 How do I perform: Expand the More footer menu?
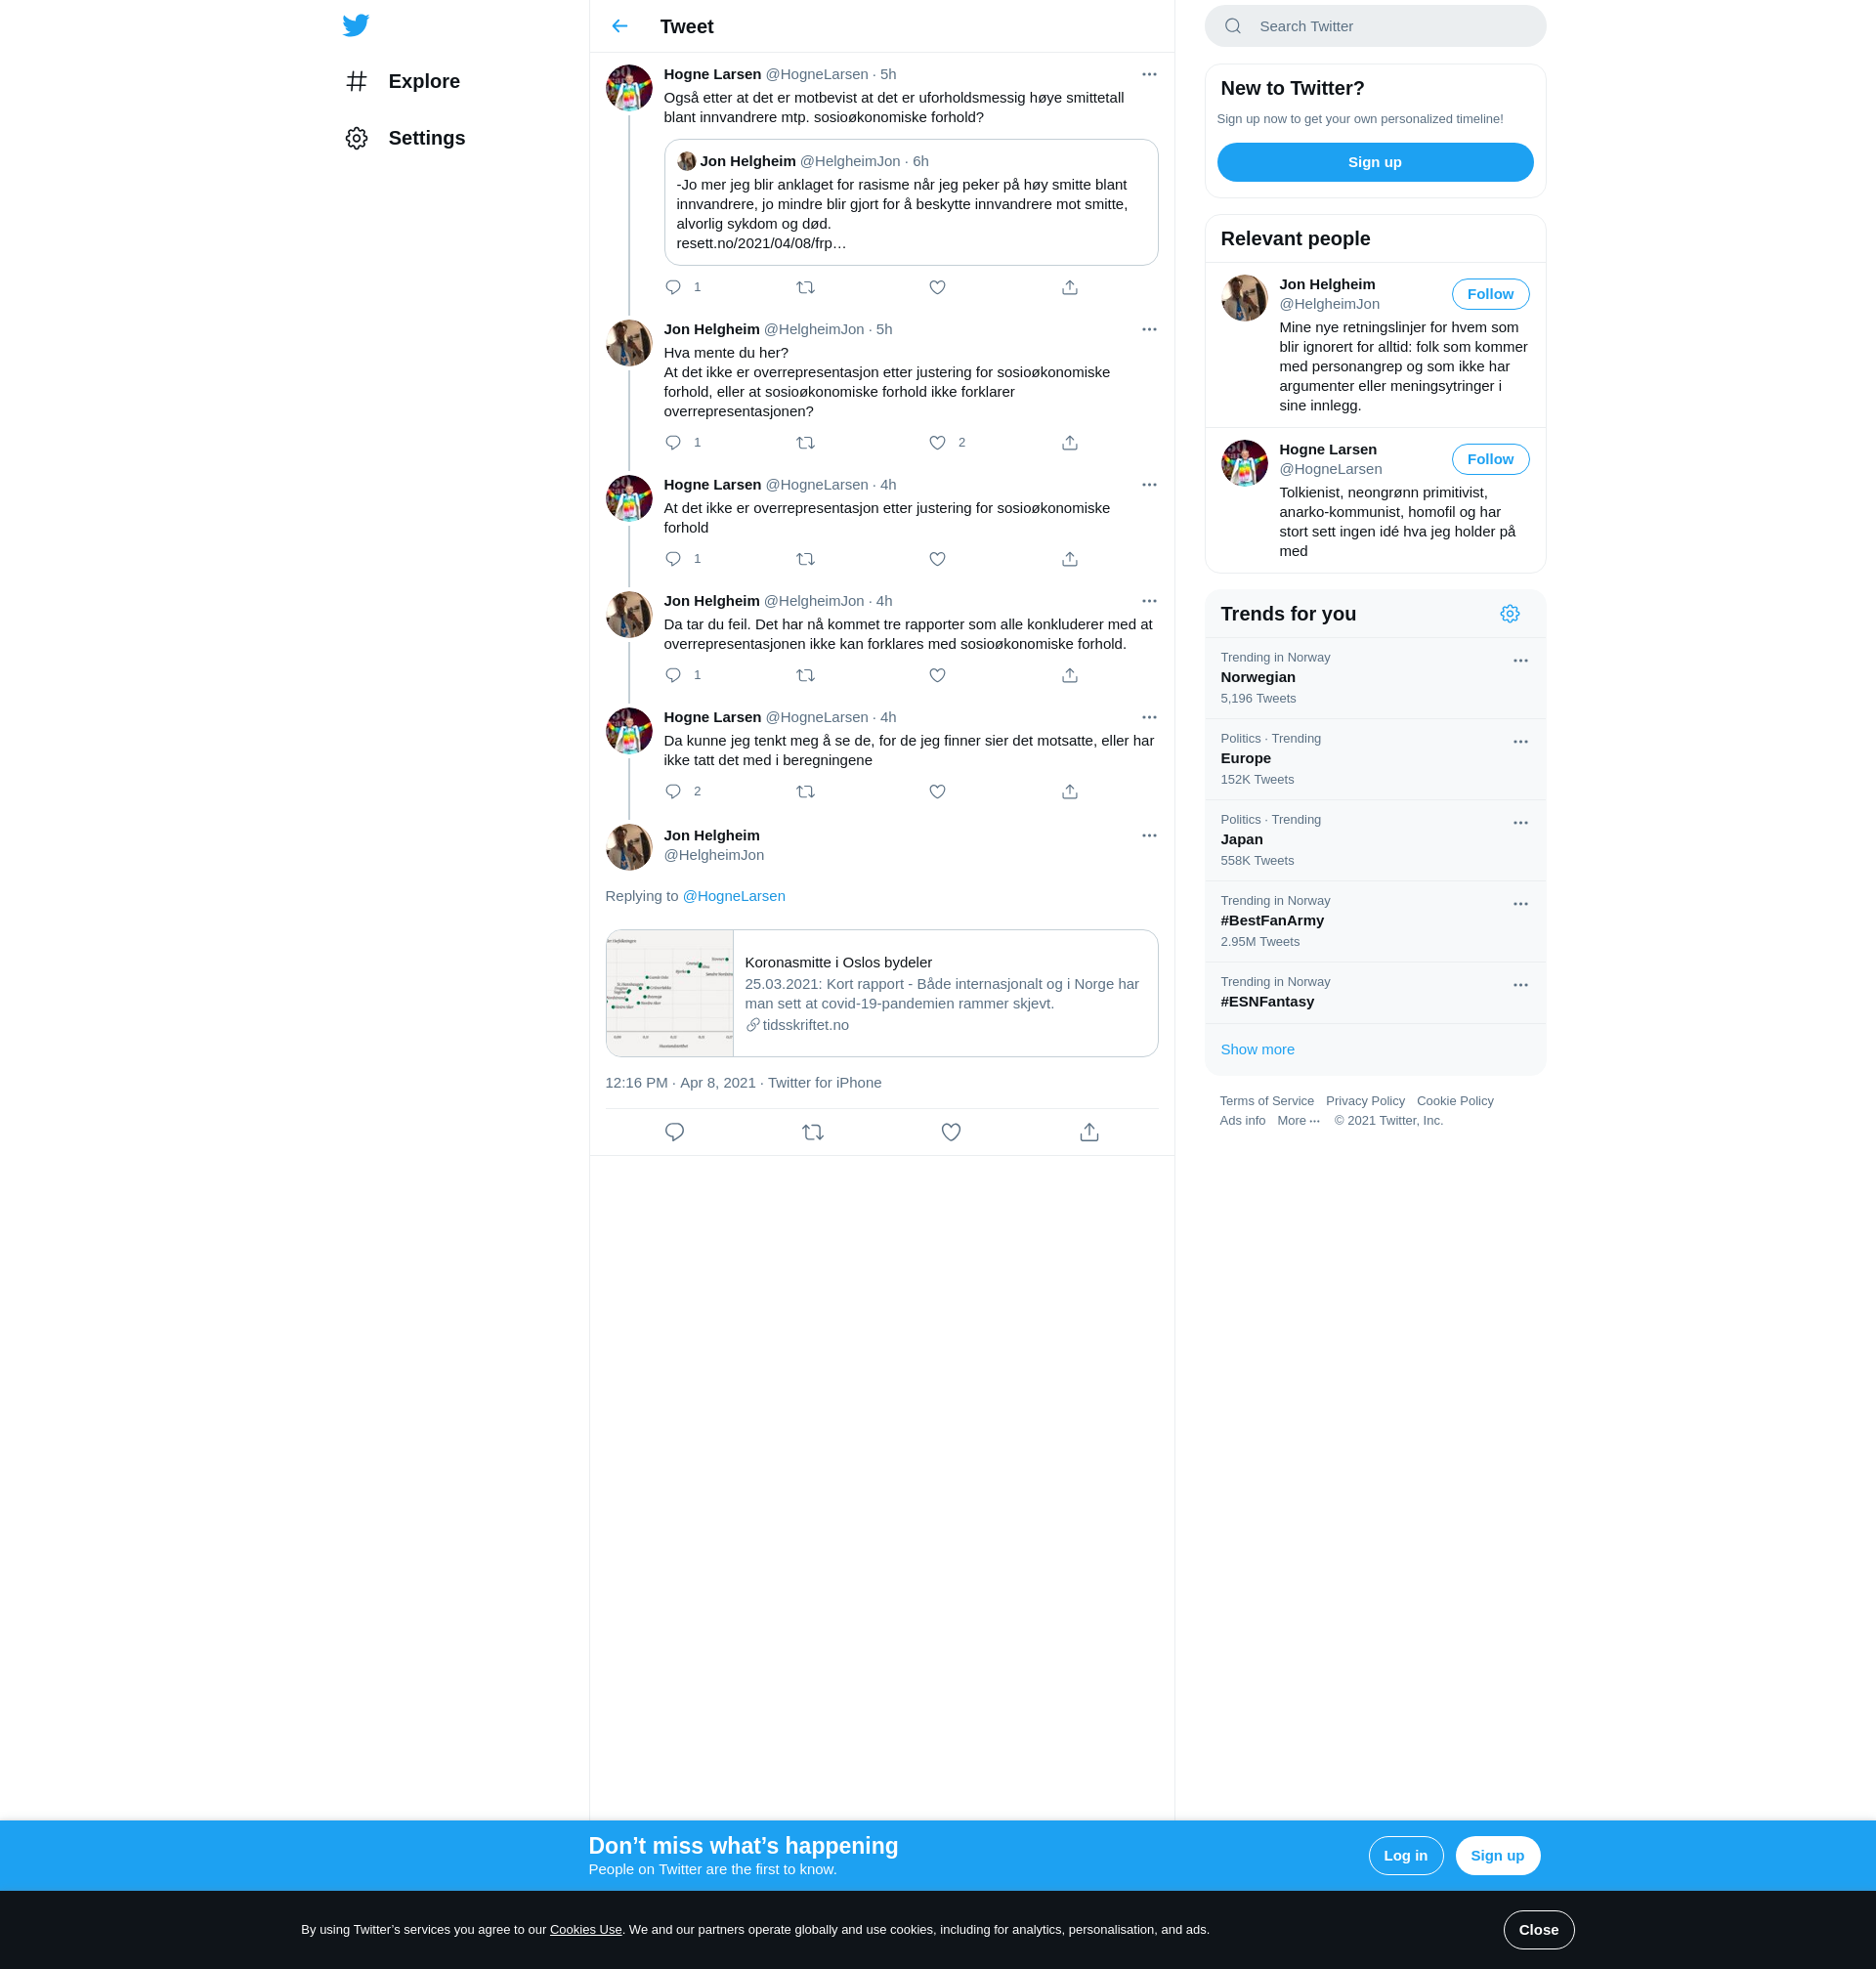1298,1121
